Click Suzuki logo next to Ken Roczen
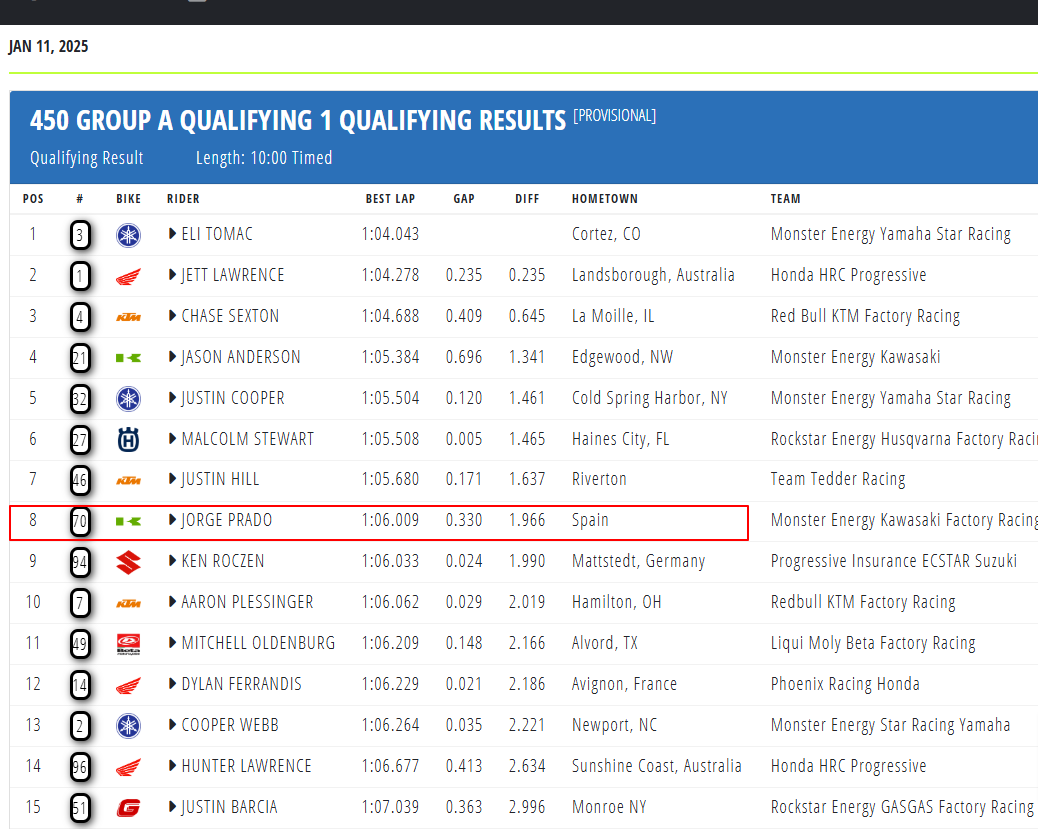The width and height of the screenshot is (1038, 829). (128, 562)
